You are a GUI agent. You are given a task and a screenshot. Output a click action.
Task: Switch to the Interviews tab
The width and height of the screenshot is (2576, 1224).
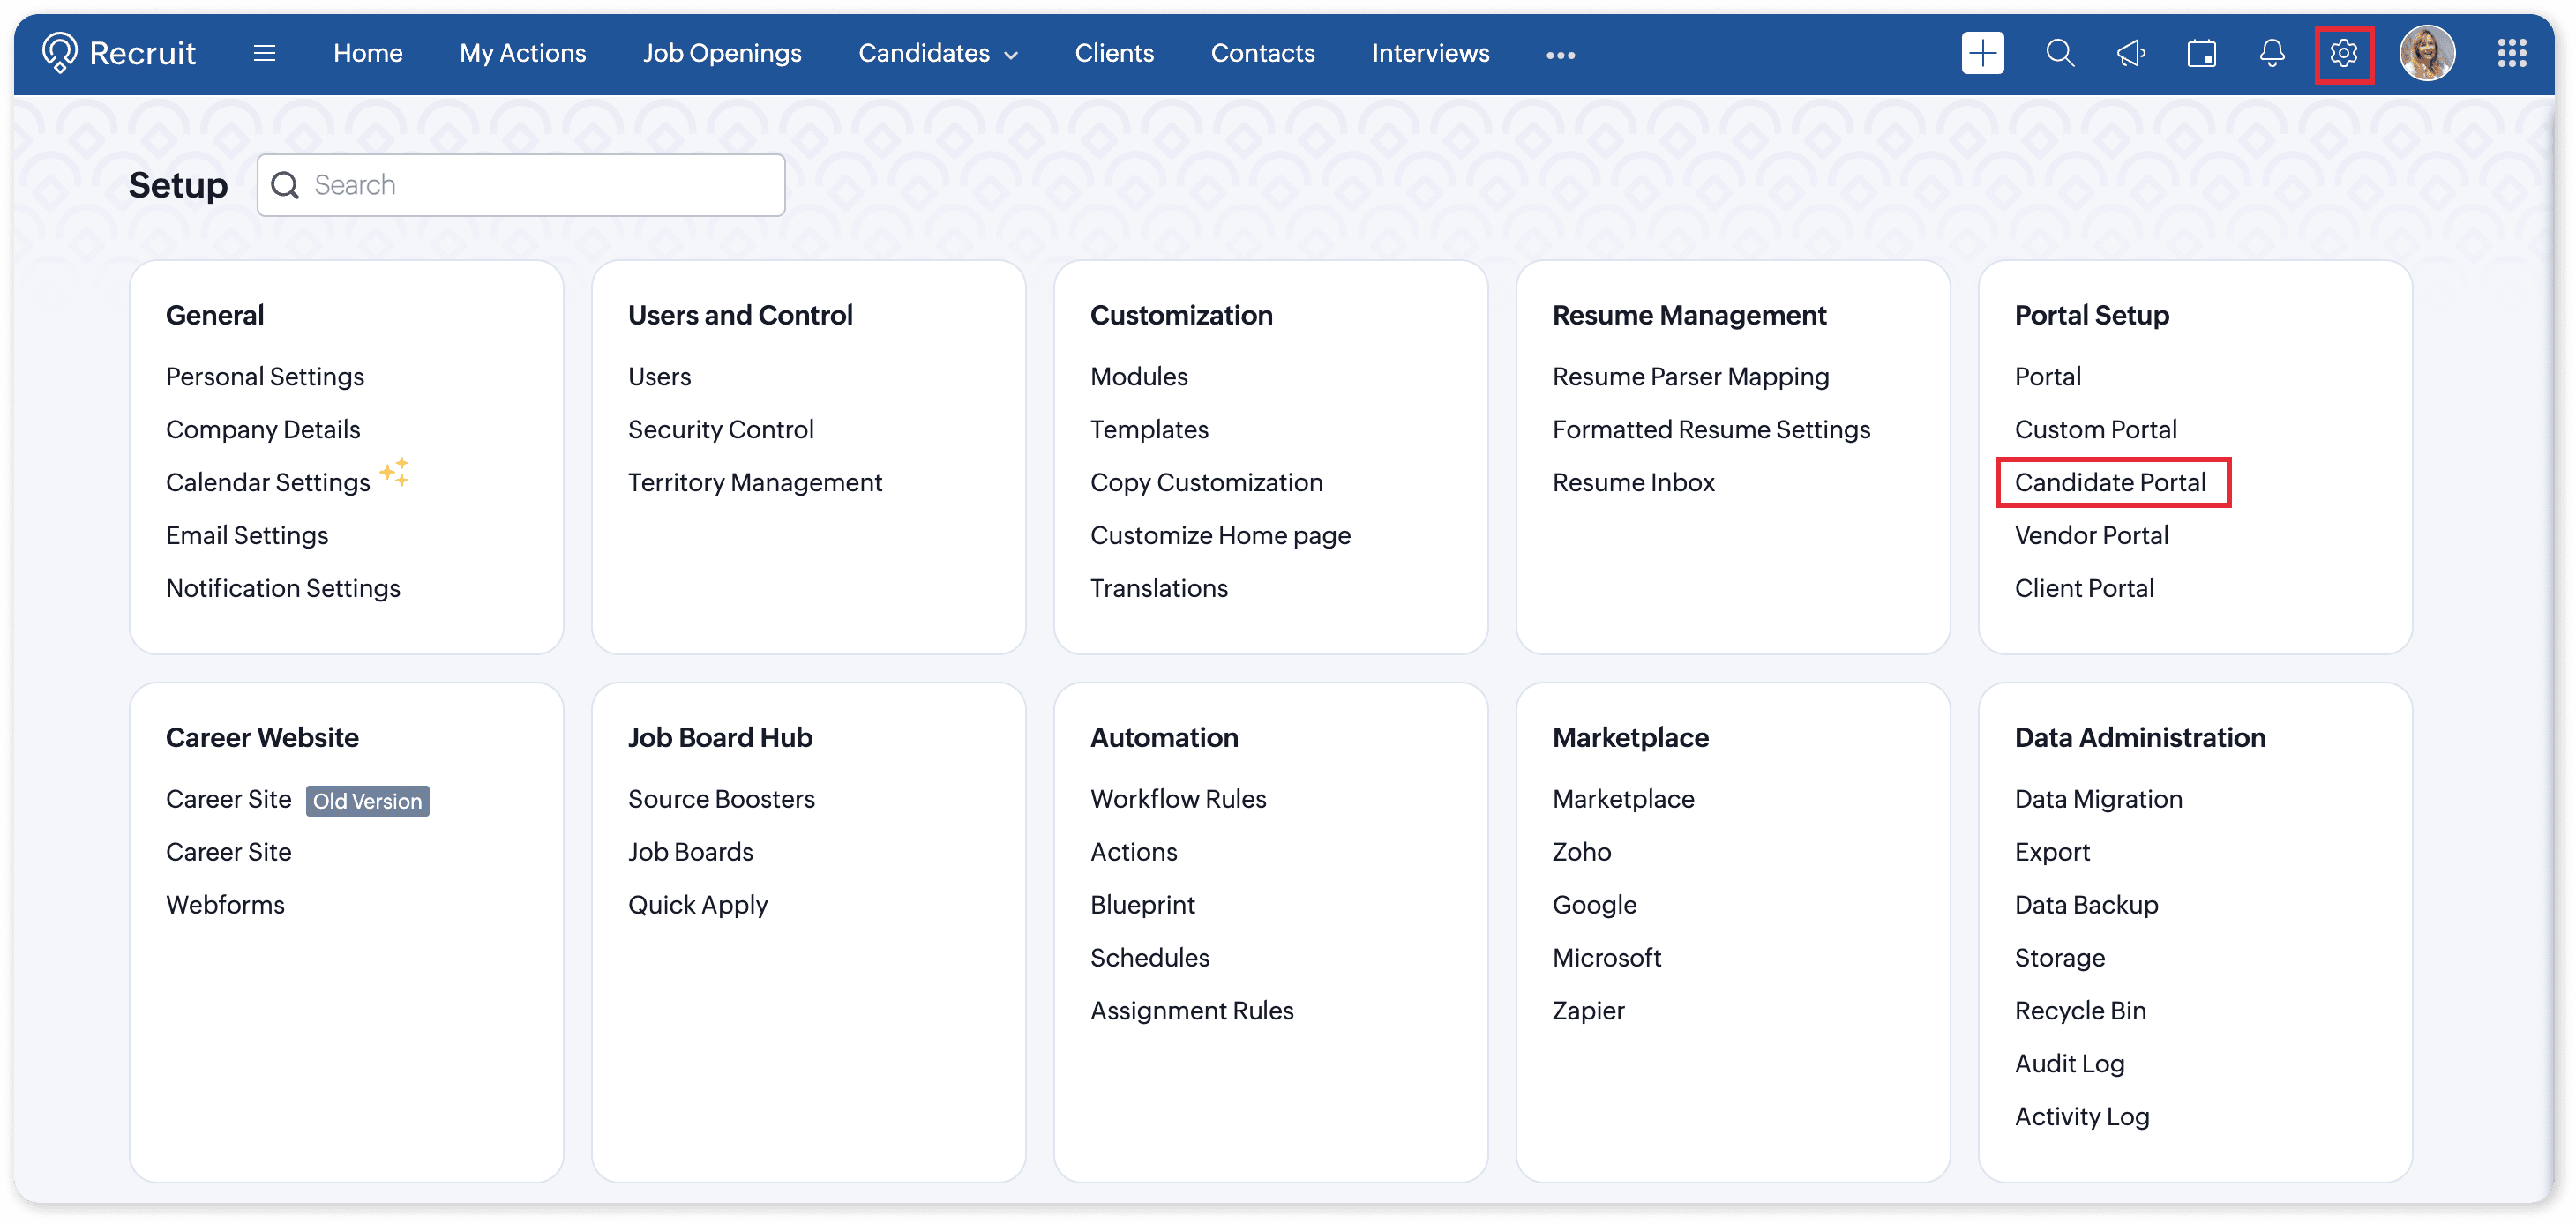1430,54
